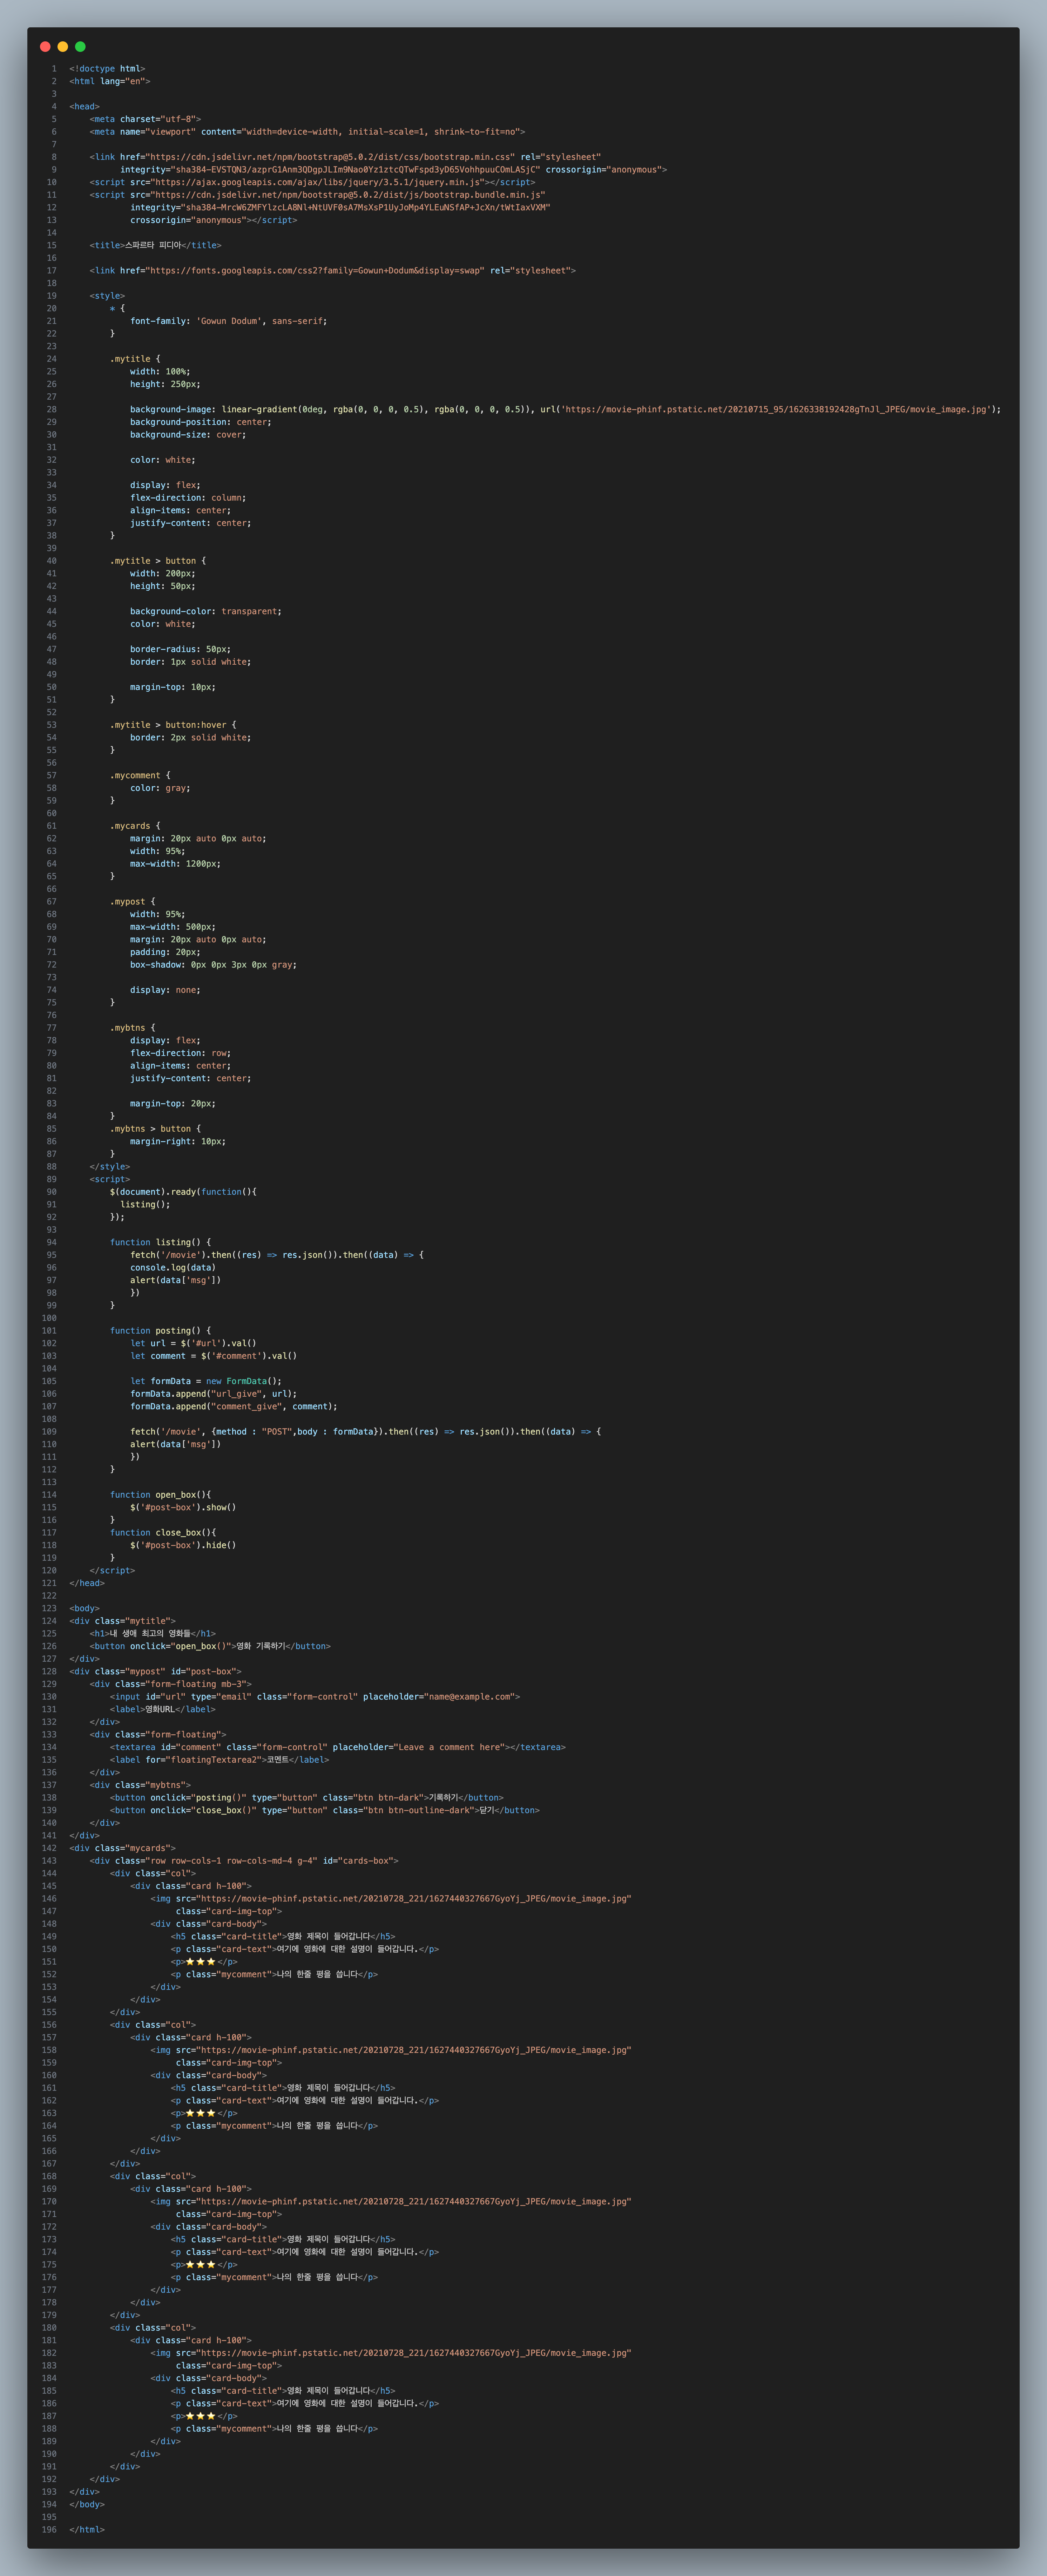
Task: Select the "<!doctype html>" line
Action: point(107,69)
